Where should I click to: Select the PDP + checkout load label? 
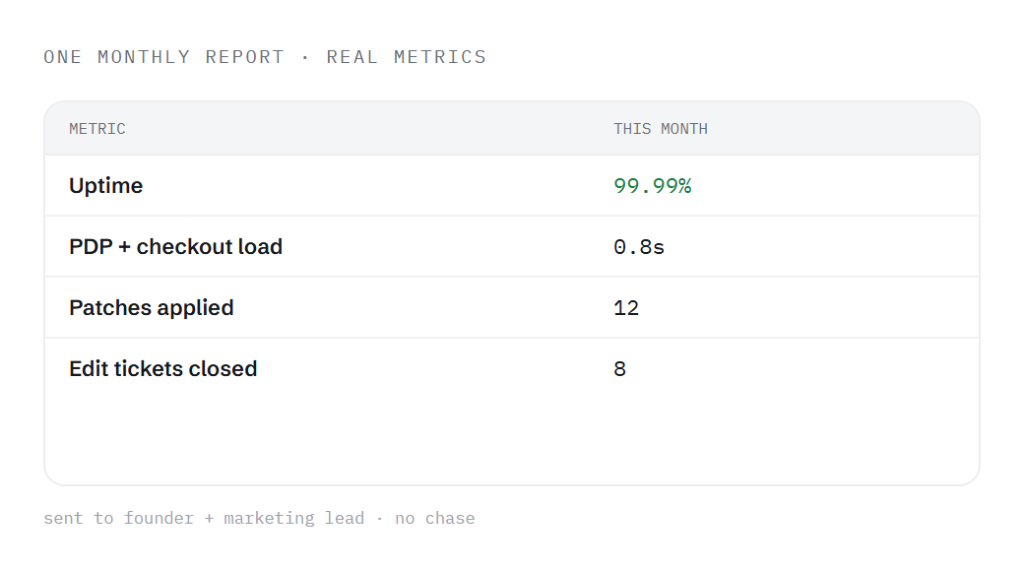click(x=176, y=247)
